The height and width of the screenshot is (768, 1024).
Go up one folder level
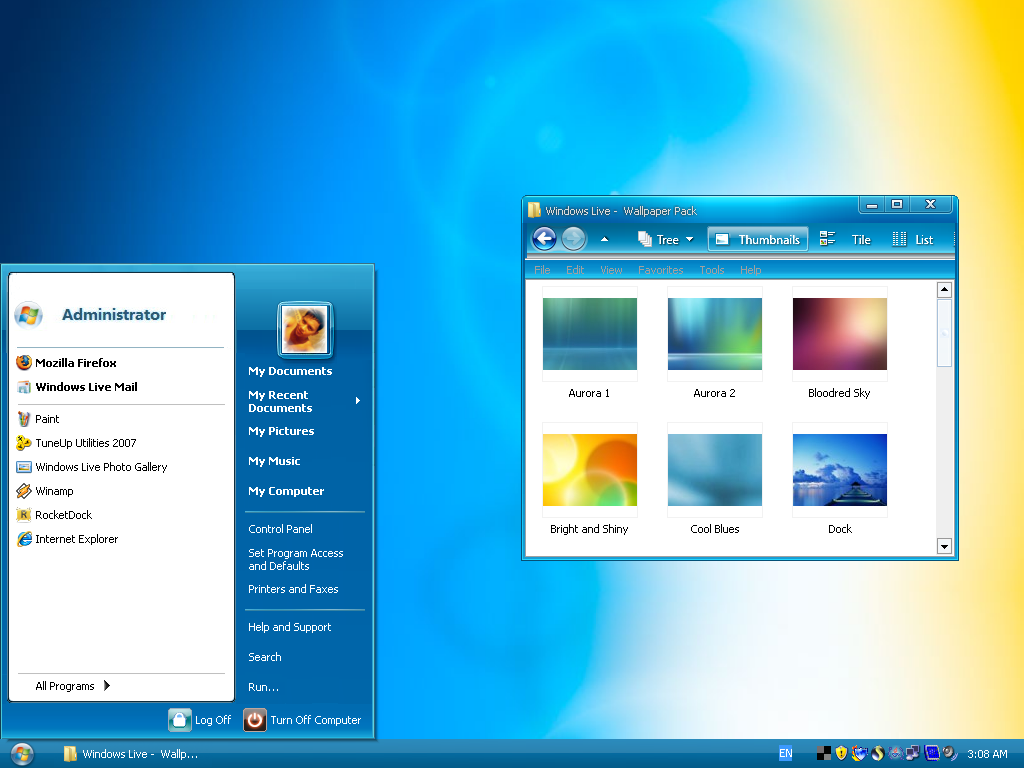pos(604,239)
